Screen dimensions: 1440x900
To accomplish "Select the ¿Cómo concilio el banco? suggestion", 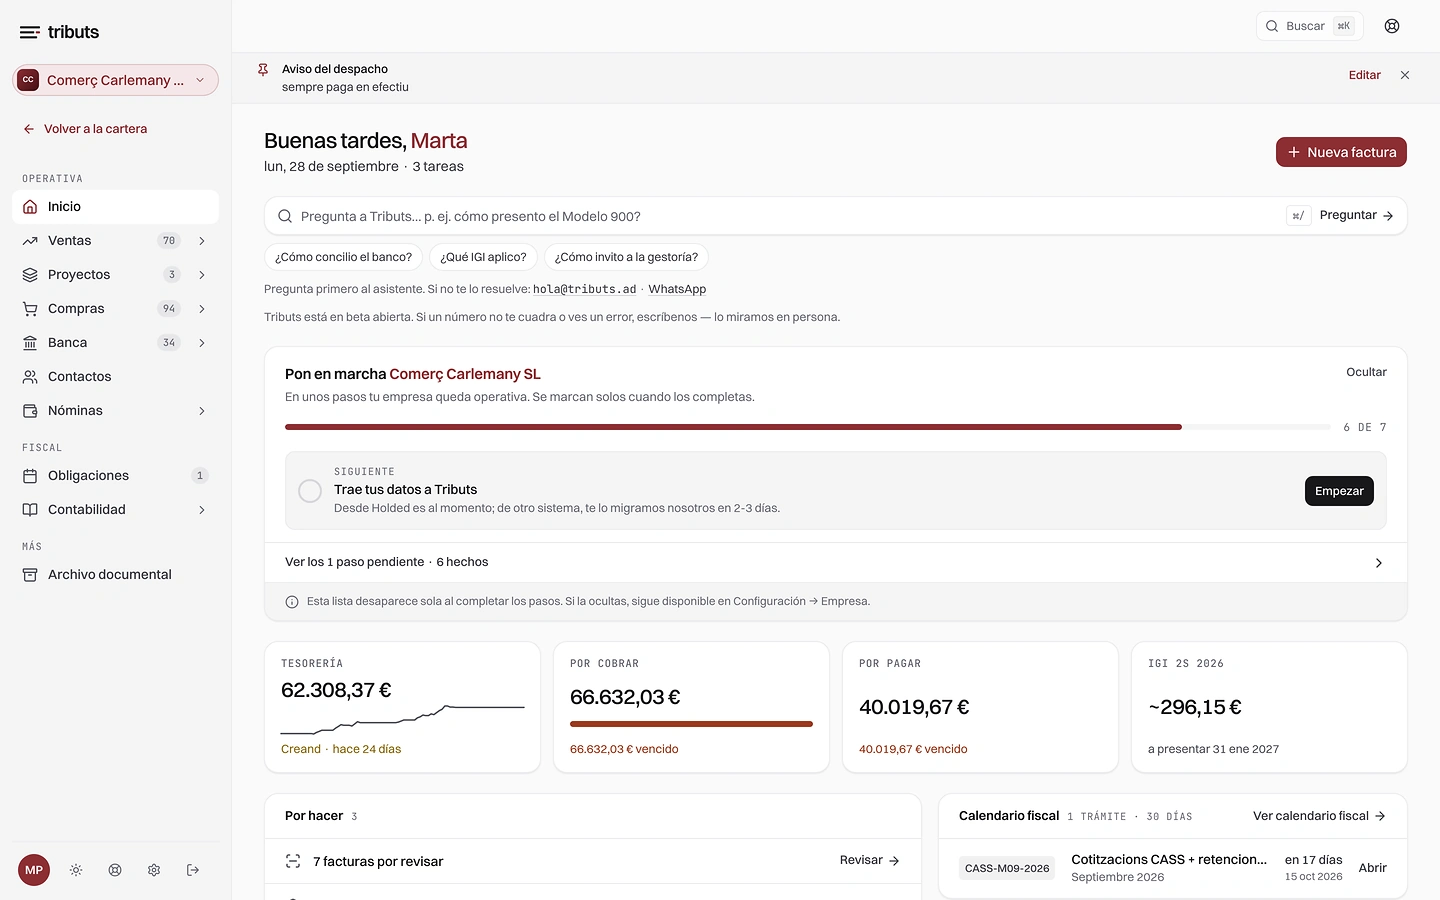I will click(x=343, y=257).
